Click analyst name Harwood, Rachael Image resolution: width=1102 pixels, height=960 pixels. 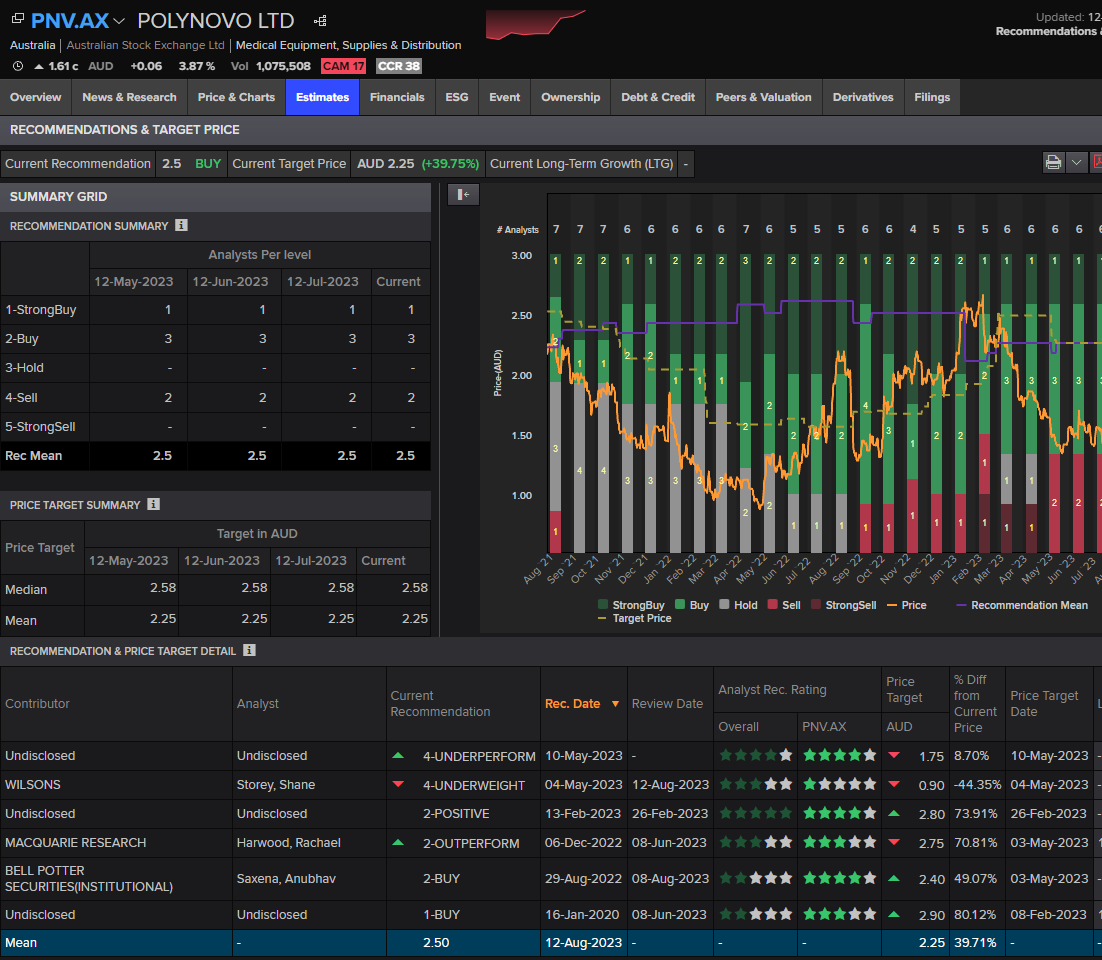pyautogui.click(x=288, y=843)
